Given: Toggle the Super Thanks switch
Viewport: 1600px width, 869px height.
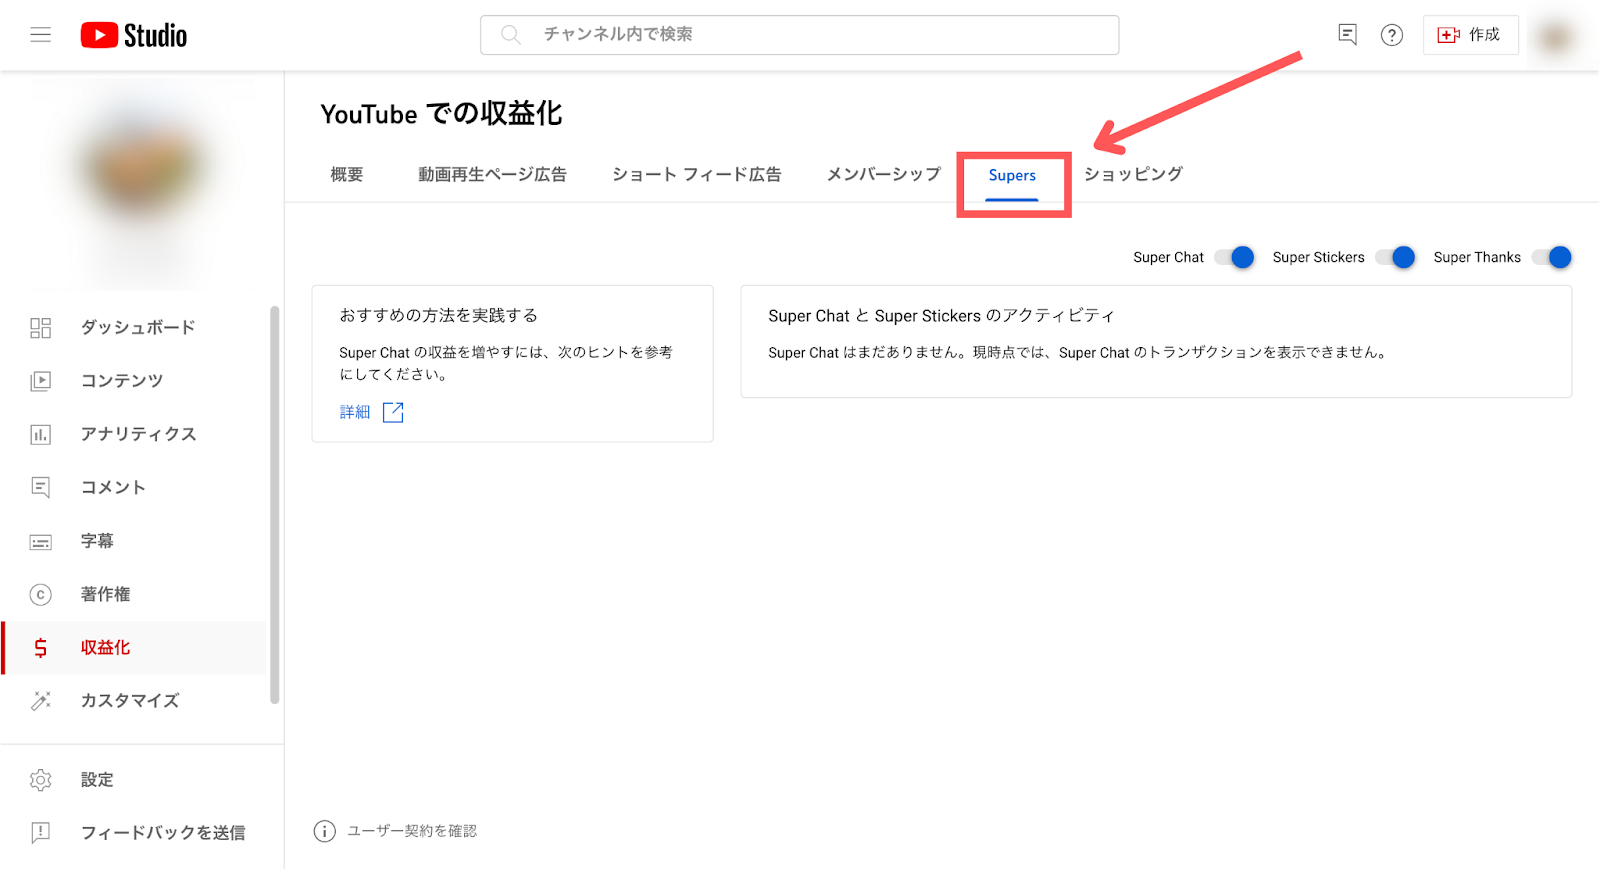Looking at the screenshot, I should [x=1552, y=258].
